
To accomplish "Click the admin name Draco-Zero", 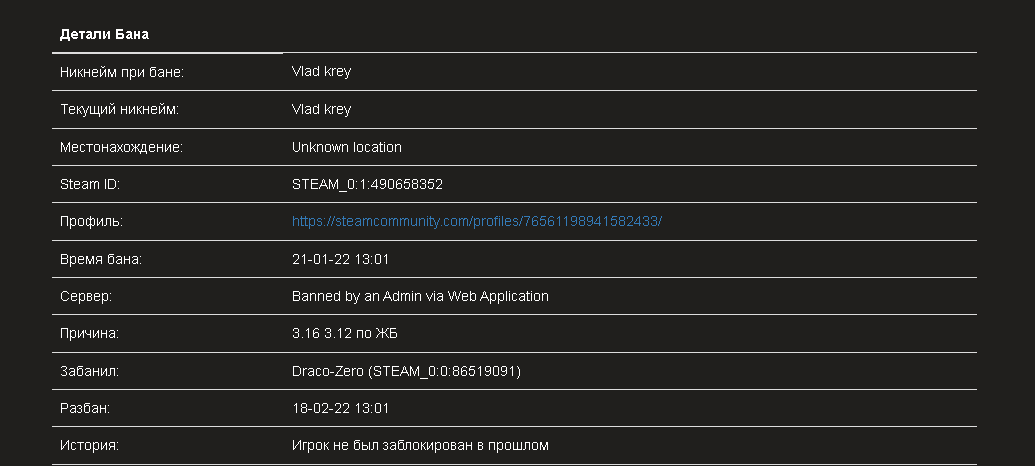I will (x=328, y=371).
